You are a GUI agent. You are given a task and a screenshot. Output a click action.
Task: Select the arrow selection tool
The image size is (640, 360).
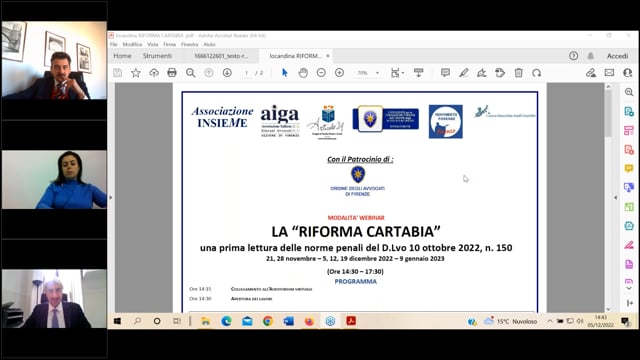tap(284, 73)
